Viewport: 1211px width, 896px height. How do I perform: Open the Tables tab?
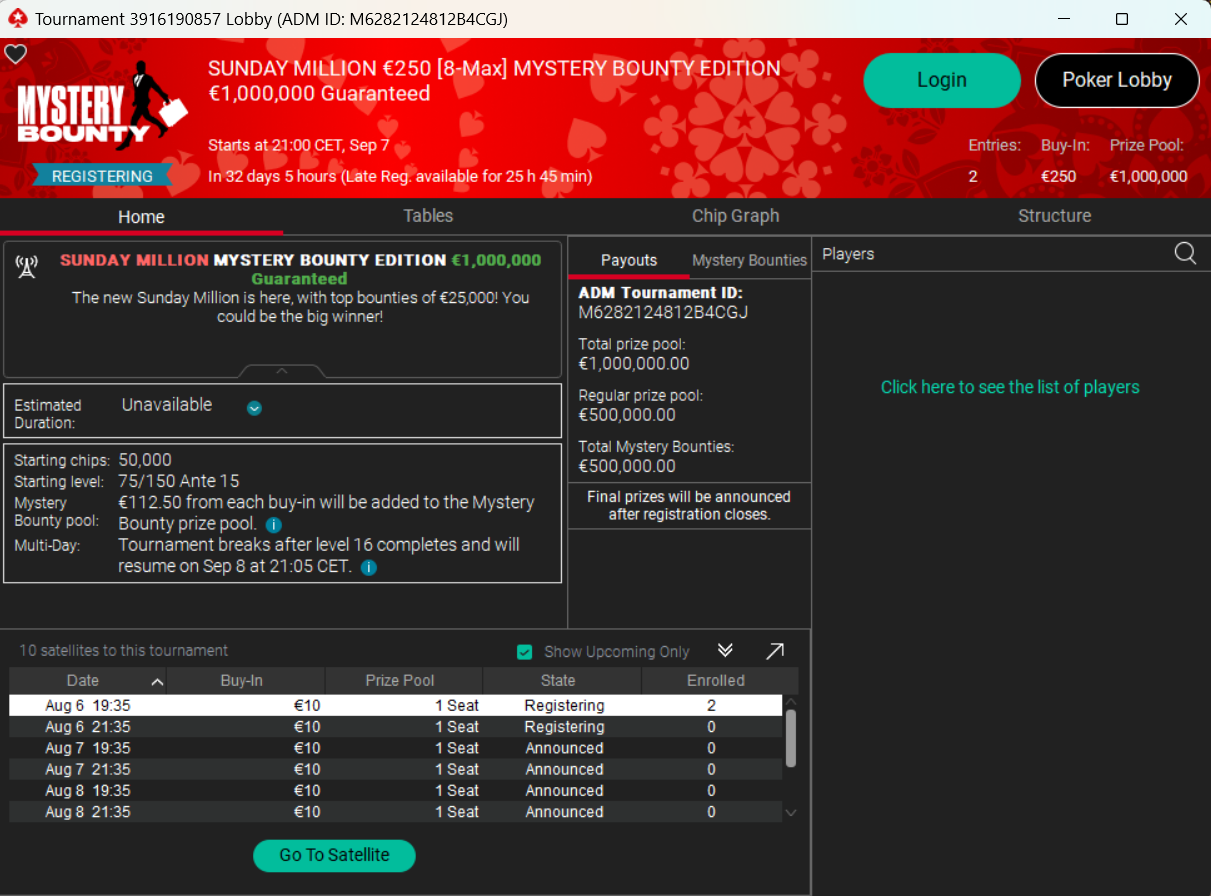pyautogui.click(x=428, y=215)
